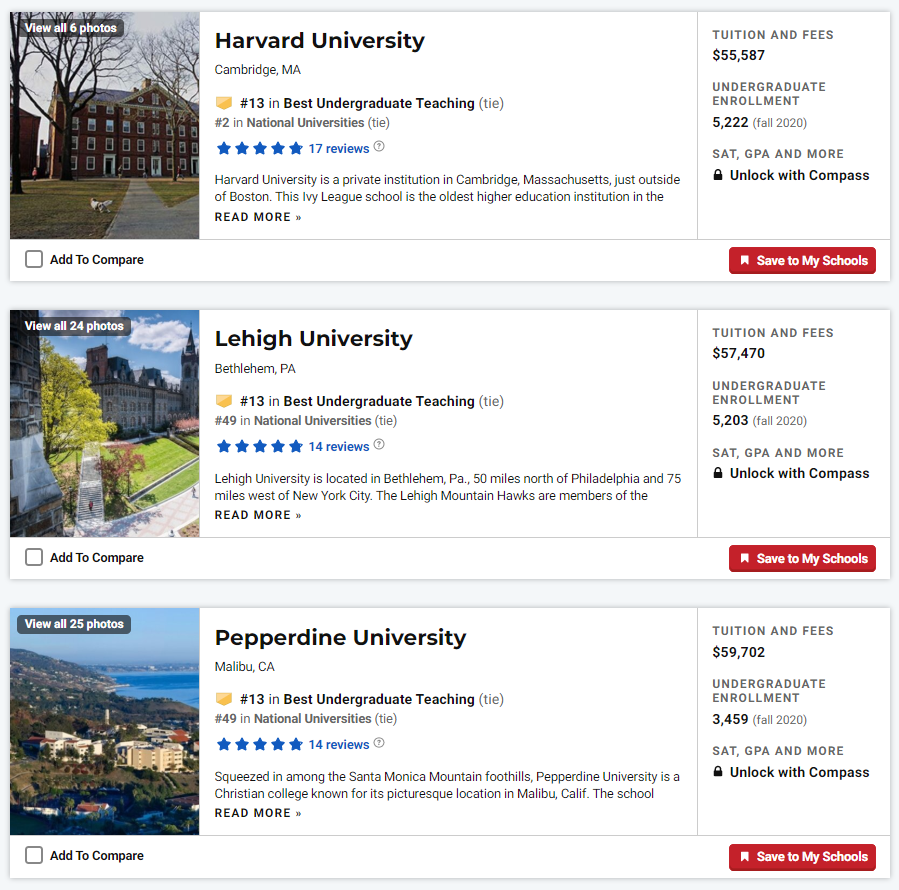899x890 pixels.
Task: Click the lock icon in Pepperdine's Unlock with Compass
Action: [x=718, y=771]
